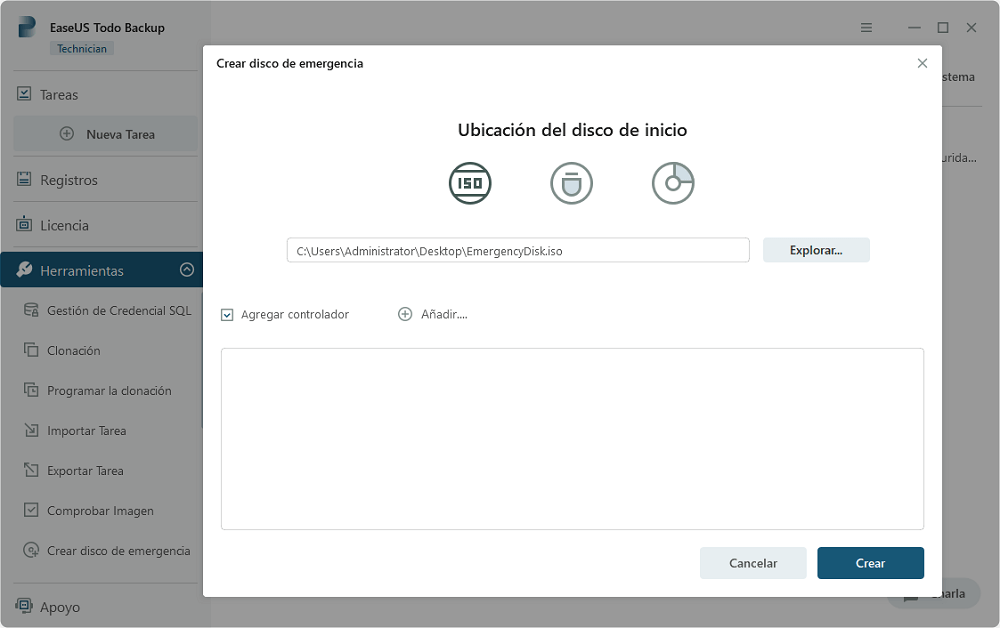This screenshot has height=628, width=1000.
Task: Click the Clonación tool icon
Action: click(30, 351)
